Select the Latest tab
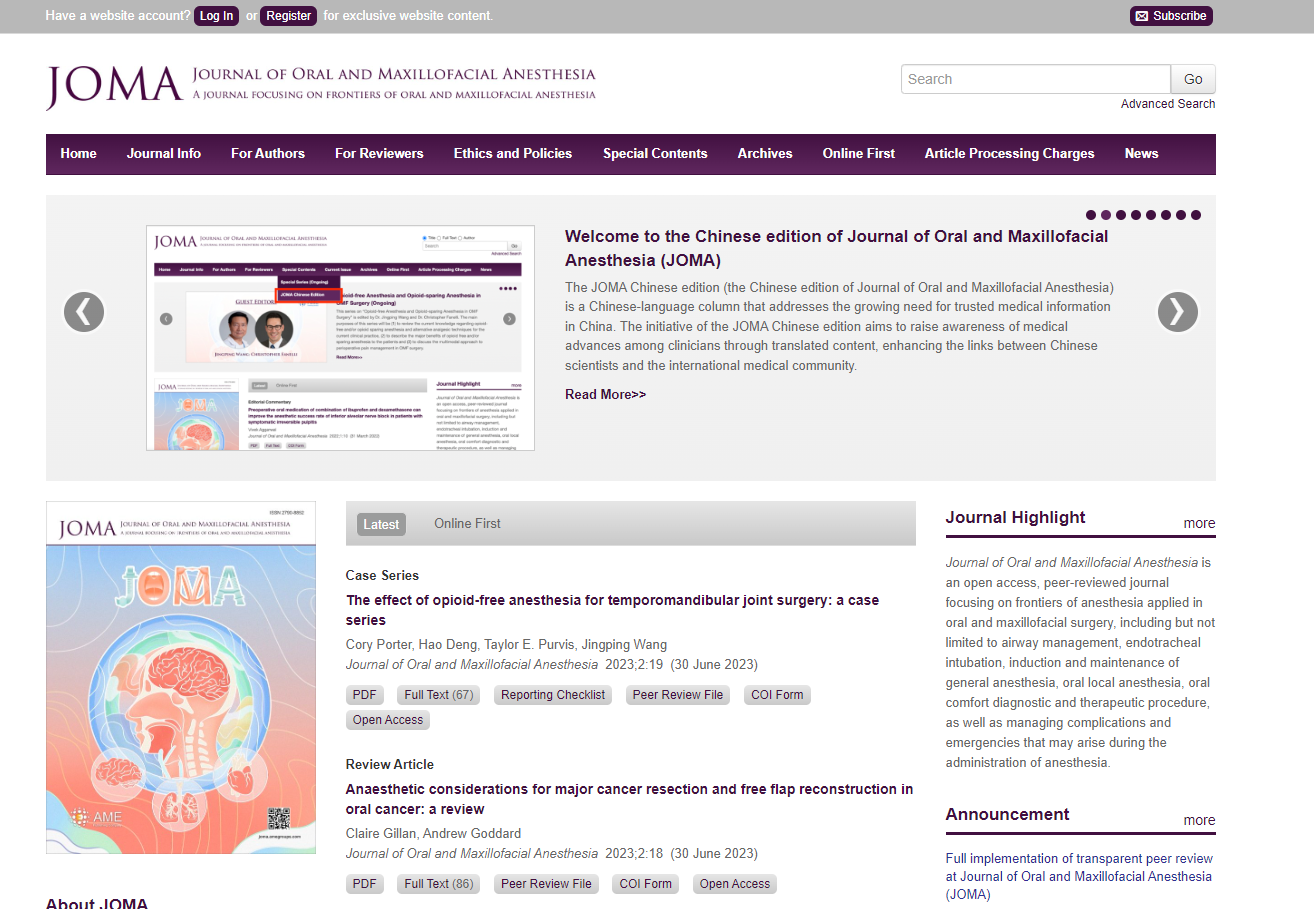 click(381, 524)
